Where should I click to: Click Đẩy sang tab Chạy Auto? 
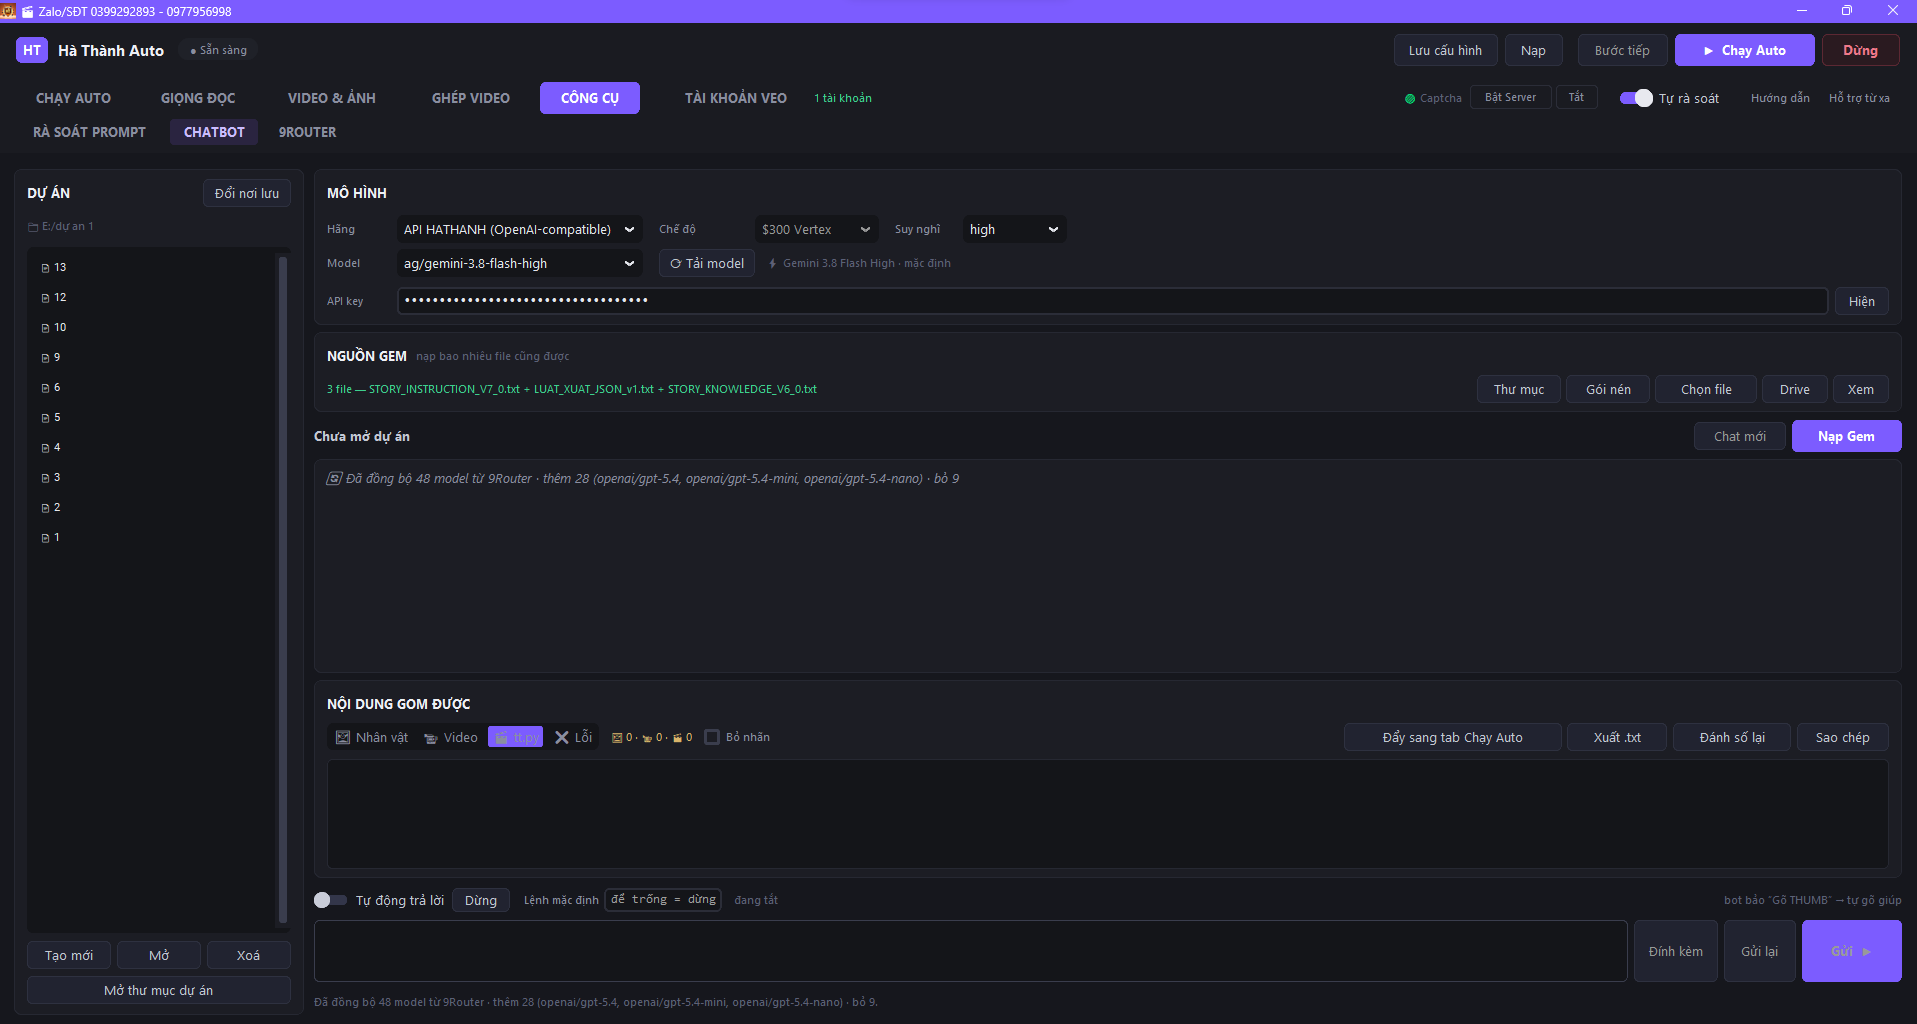(x=1452, y=737)
